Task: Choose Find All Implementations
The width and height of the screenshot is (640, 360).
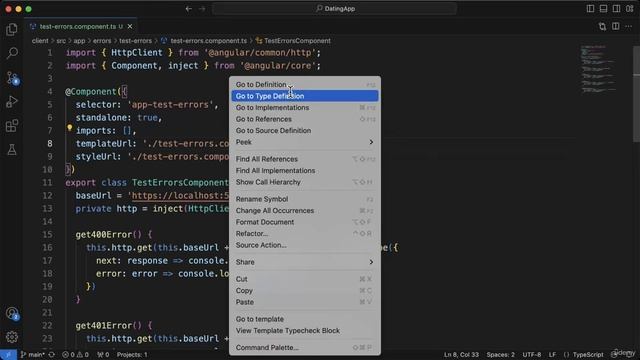Action: [305, 171]
